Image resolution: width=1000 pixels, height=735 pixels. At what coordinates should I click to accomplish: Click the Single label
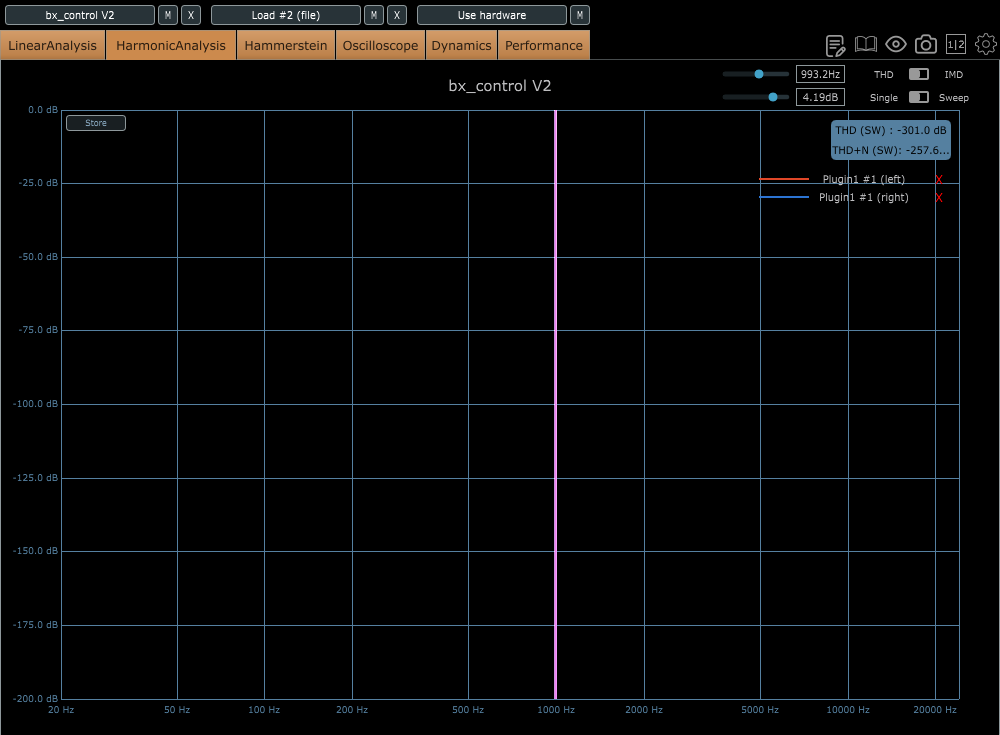[883, 98]
